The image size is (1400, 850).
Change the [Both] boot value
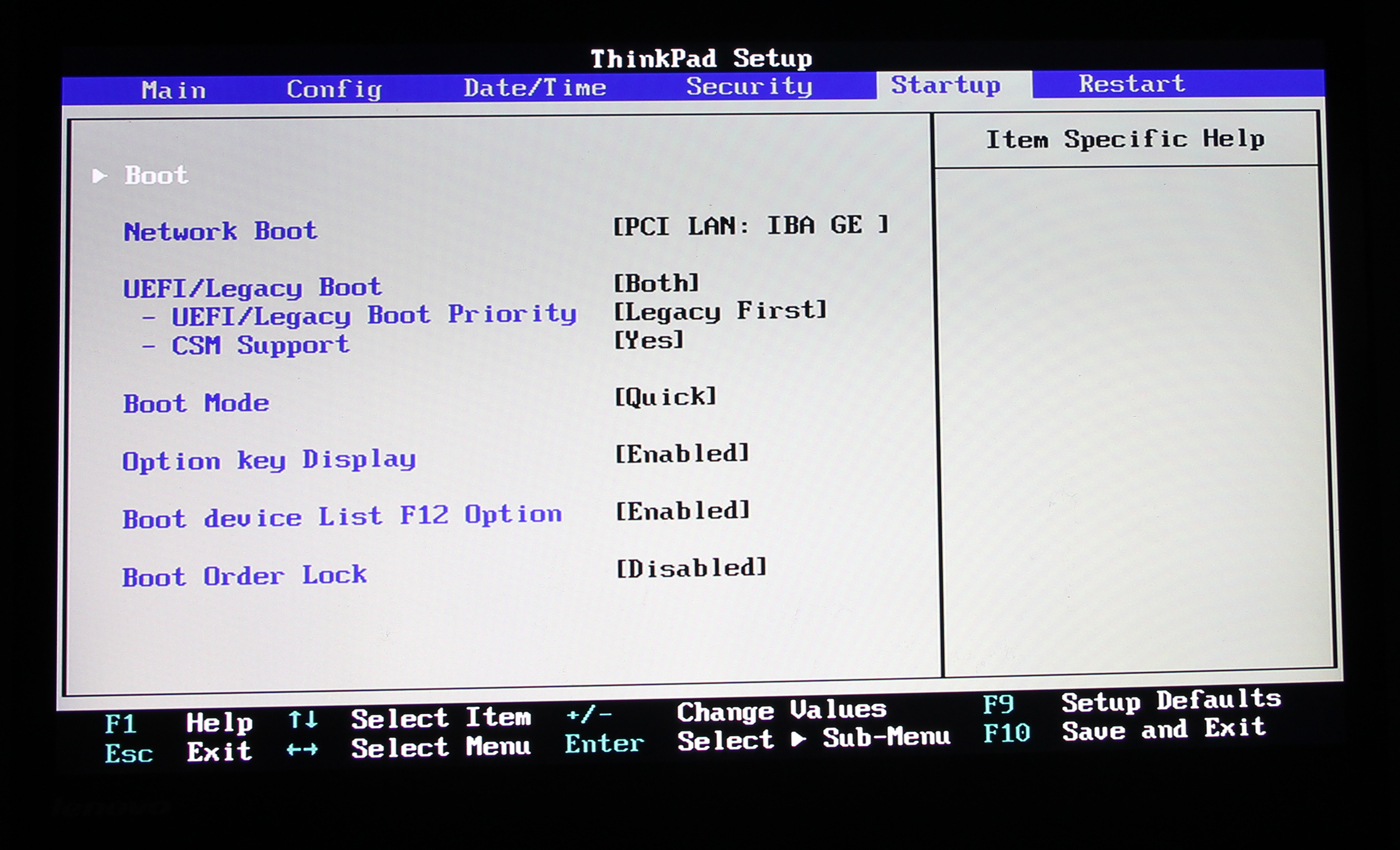pos(656,283)
